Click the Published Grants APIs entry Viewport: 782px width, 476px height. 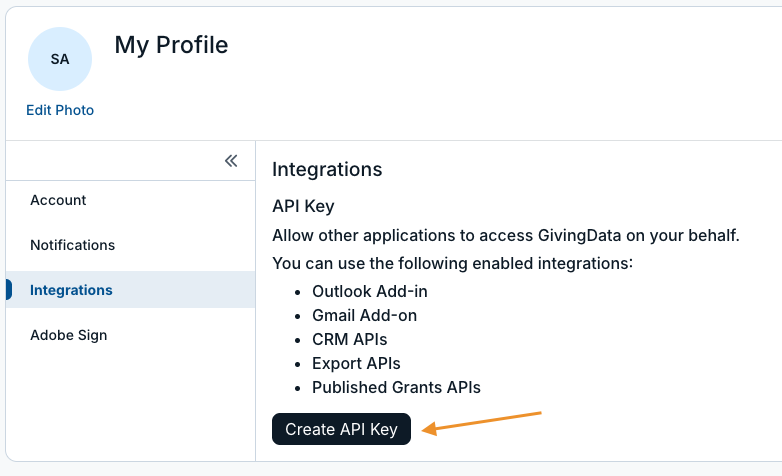tap(396, 387)
